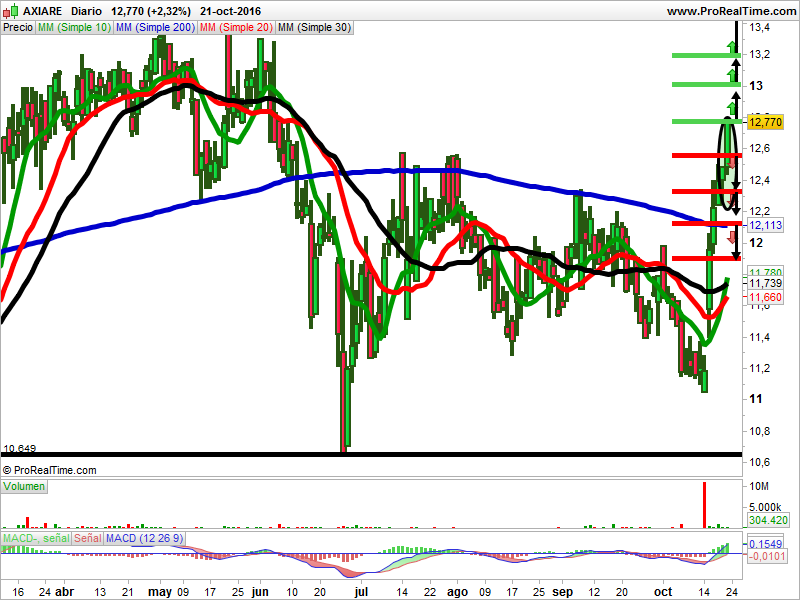Click the © ProRealTime.com copyright text

point(49,470)
